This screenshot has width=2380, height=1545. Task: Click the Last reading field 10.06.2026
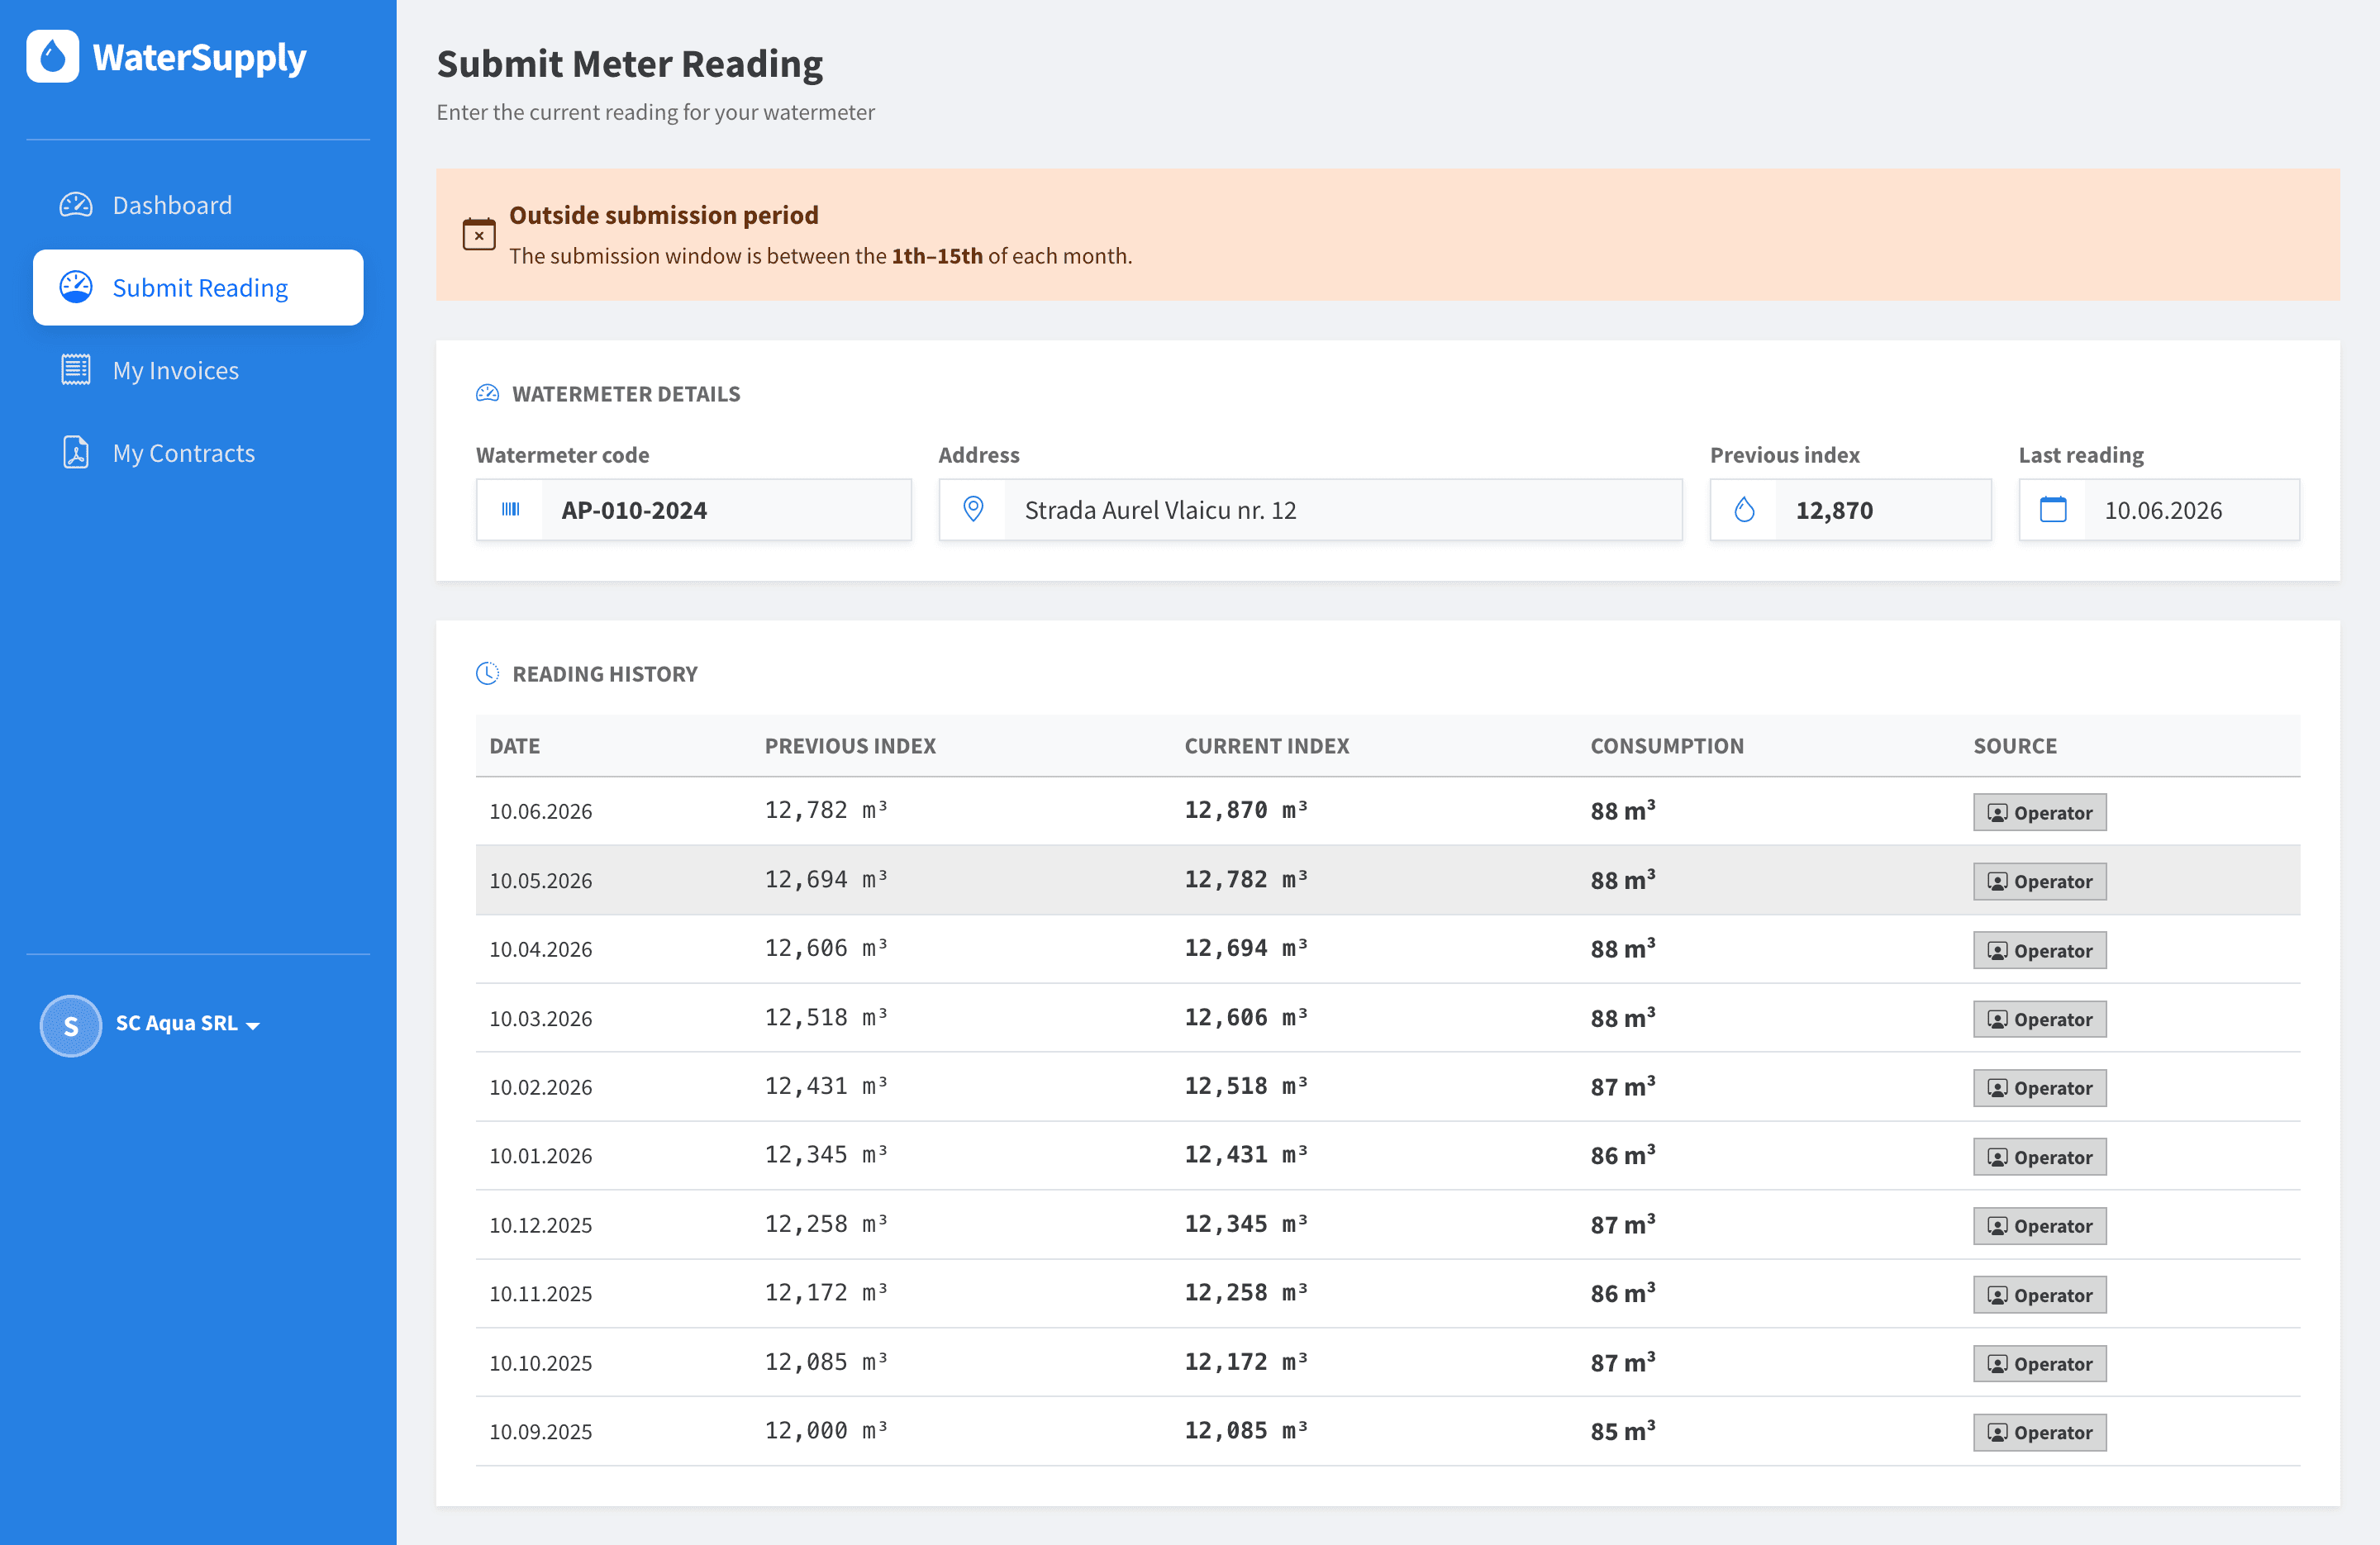click(2159, 510)
